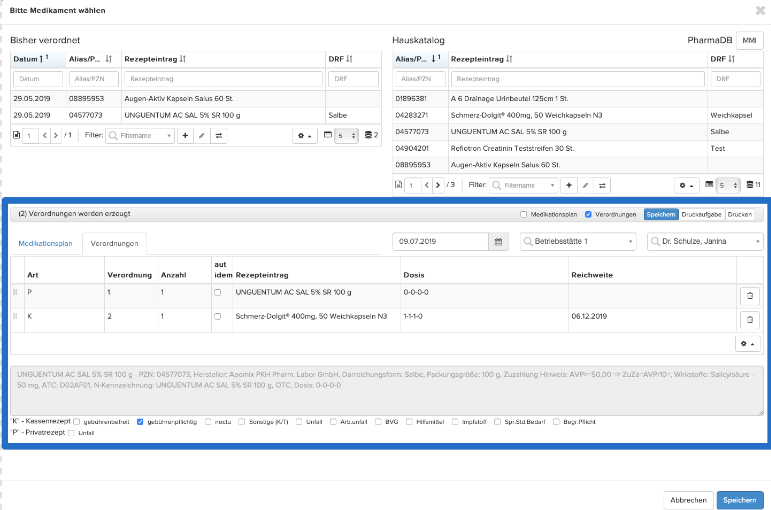
Task: Grab drag handle of Verordnung row P
Action: [15, 292]
